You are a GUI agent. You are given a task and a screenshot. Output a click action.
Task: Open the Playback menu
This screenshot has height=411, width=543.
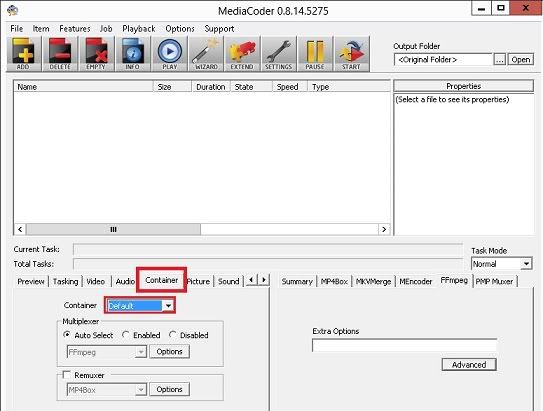[x=139, y=29]
